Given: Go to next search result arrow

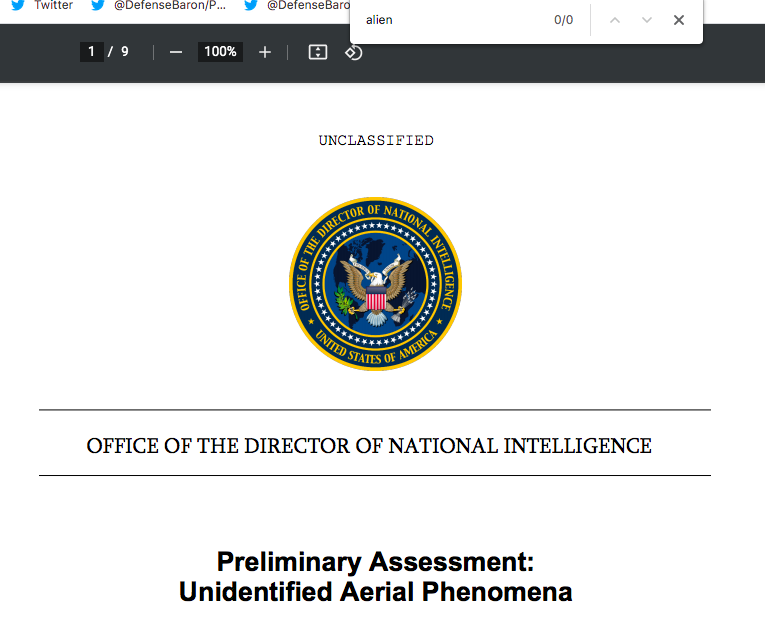Looking at the screenshot, I should point(646,20).
